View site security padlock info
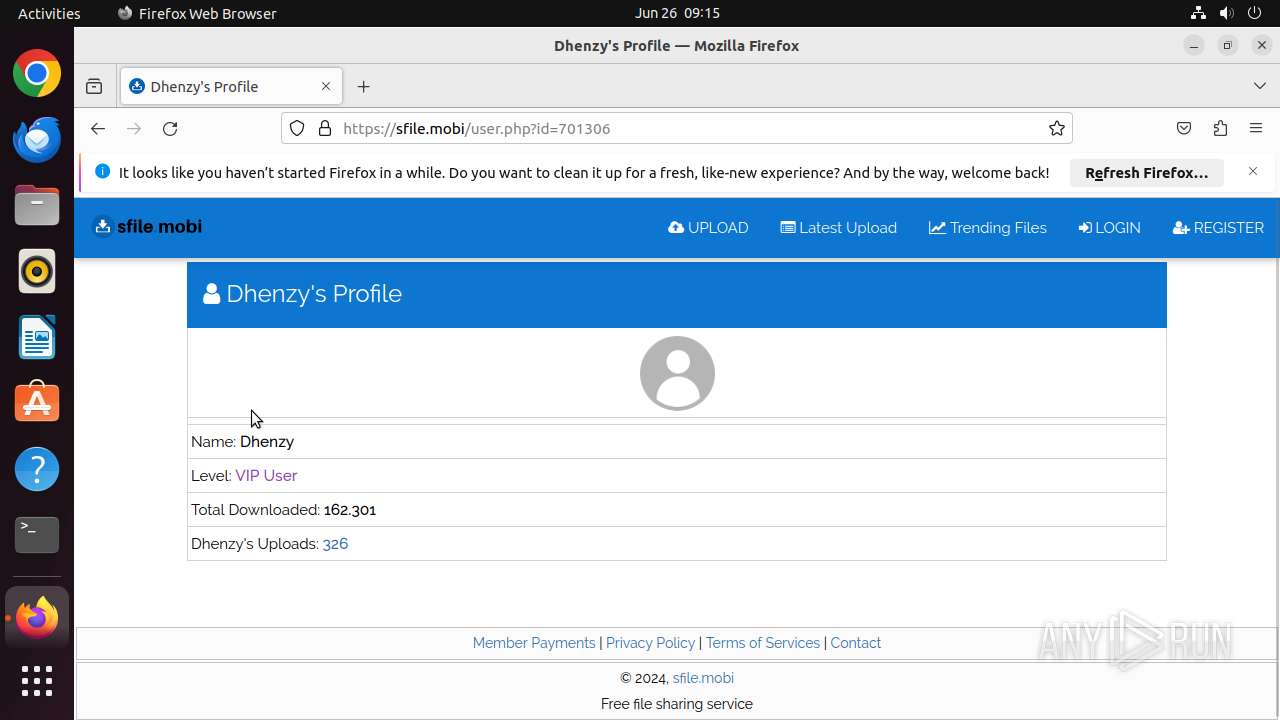The image size is (1280, 720). [324, 129]
